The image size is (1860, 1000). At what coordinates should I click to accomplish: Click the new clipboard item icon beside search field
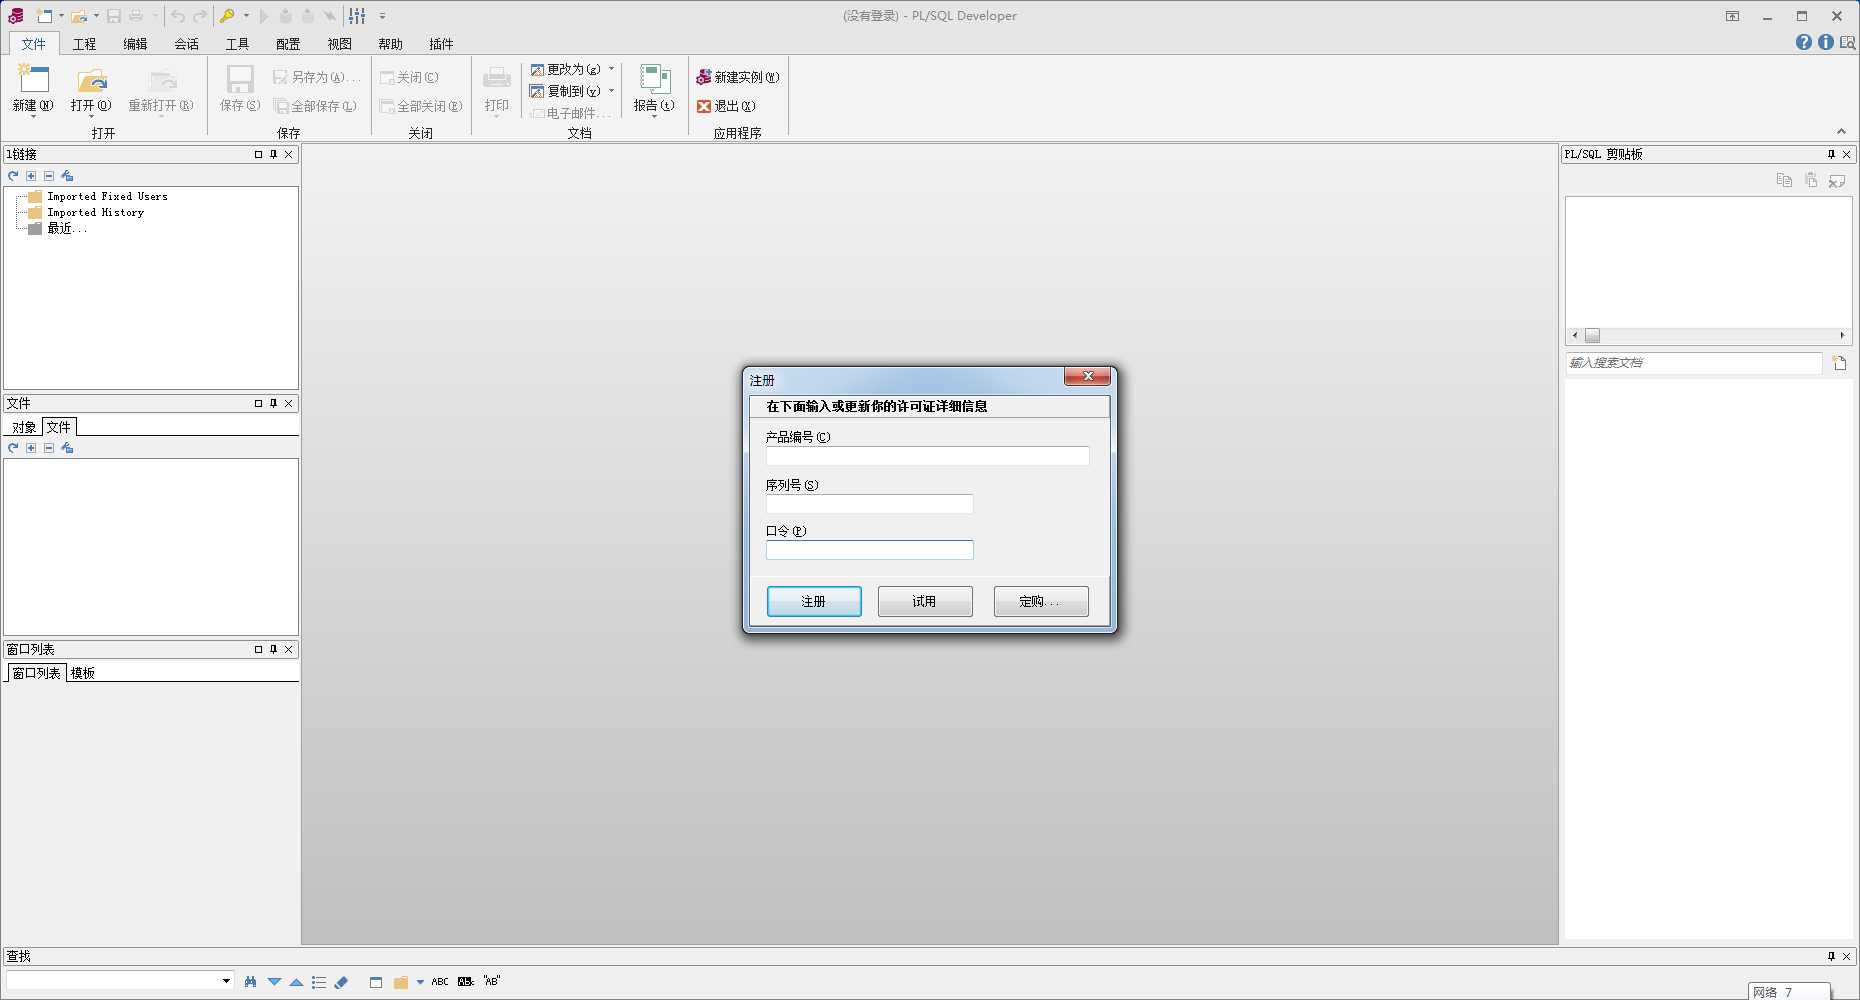click(x=1839, y=363)
